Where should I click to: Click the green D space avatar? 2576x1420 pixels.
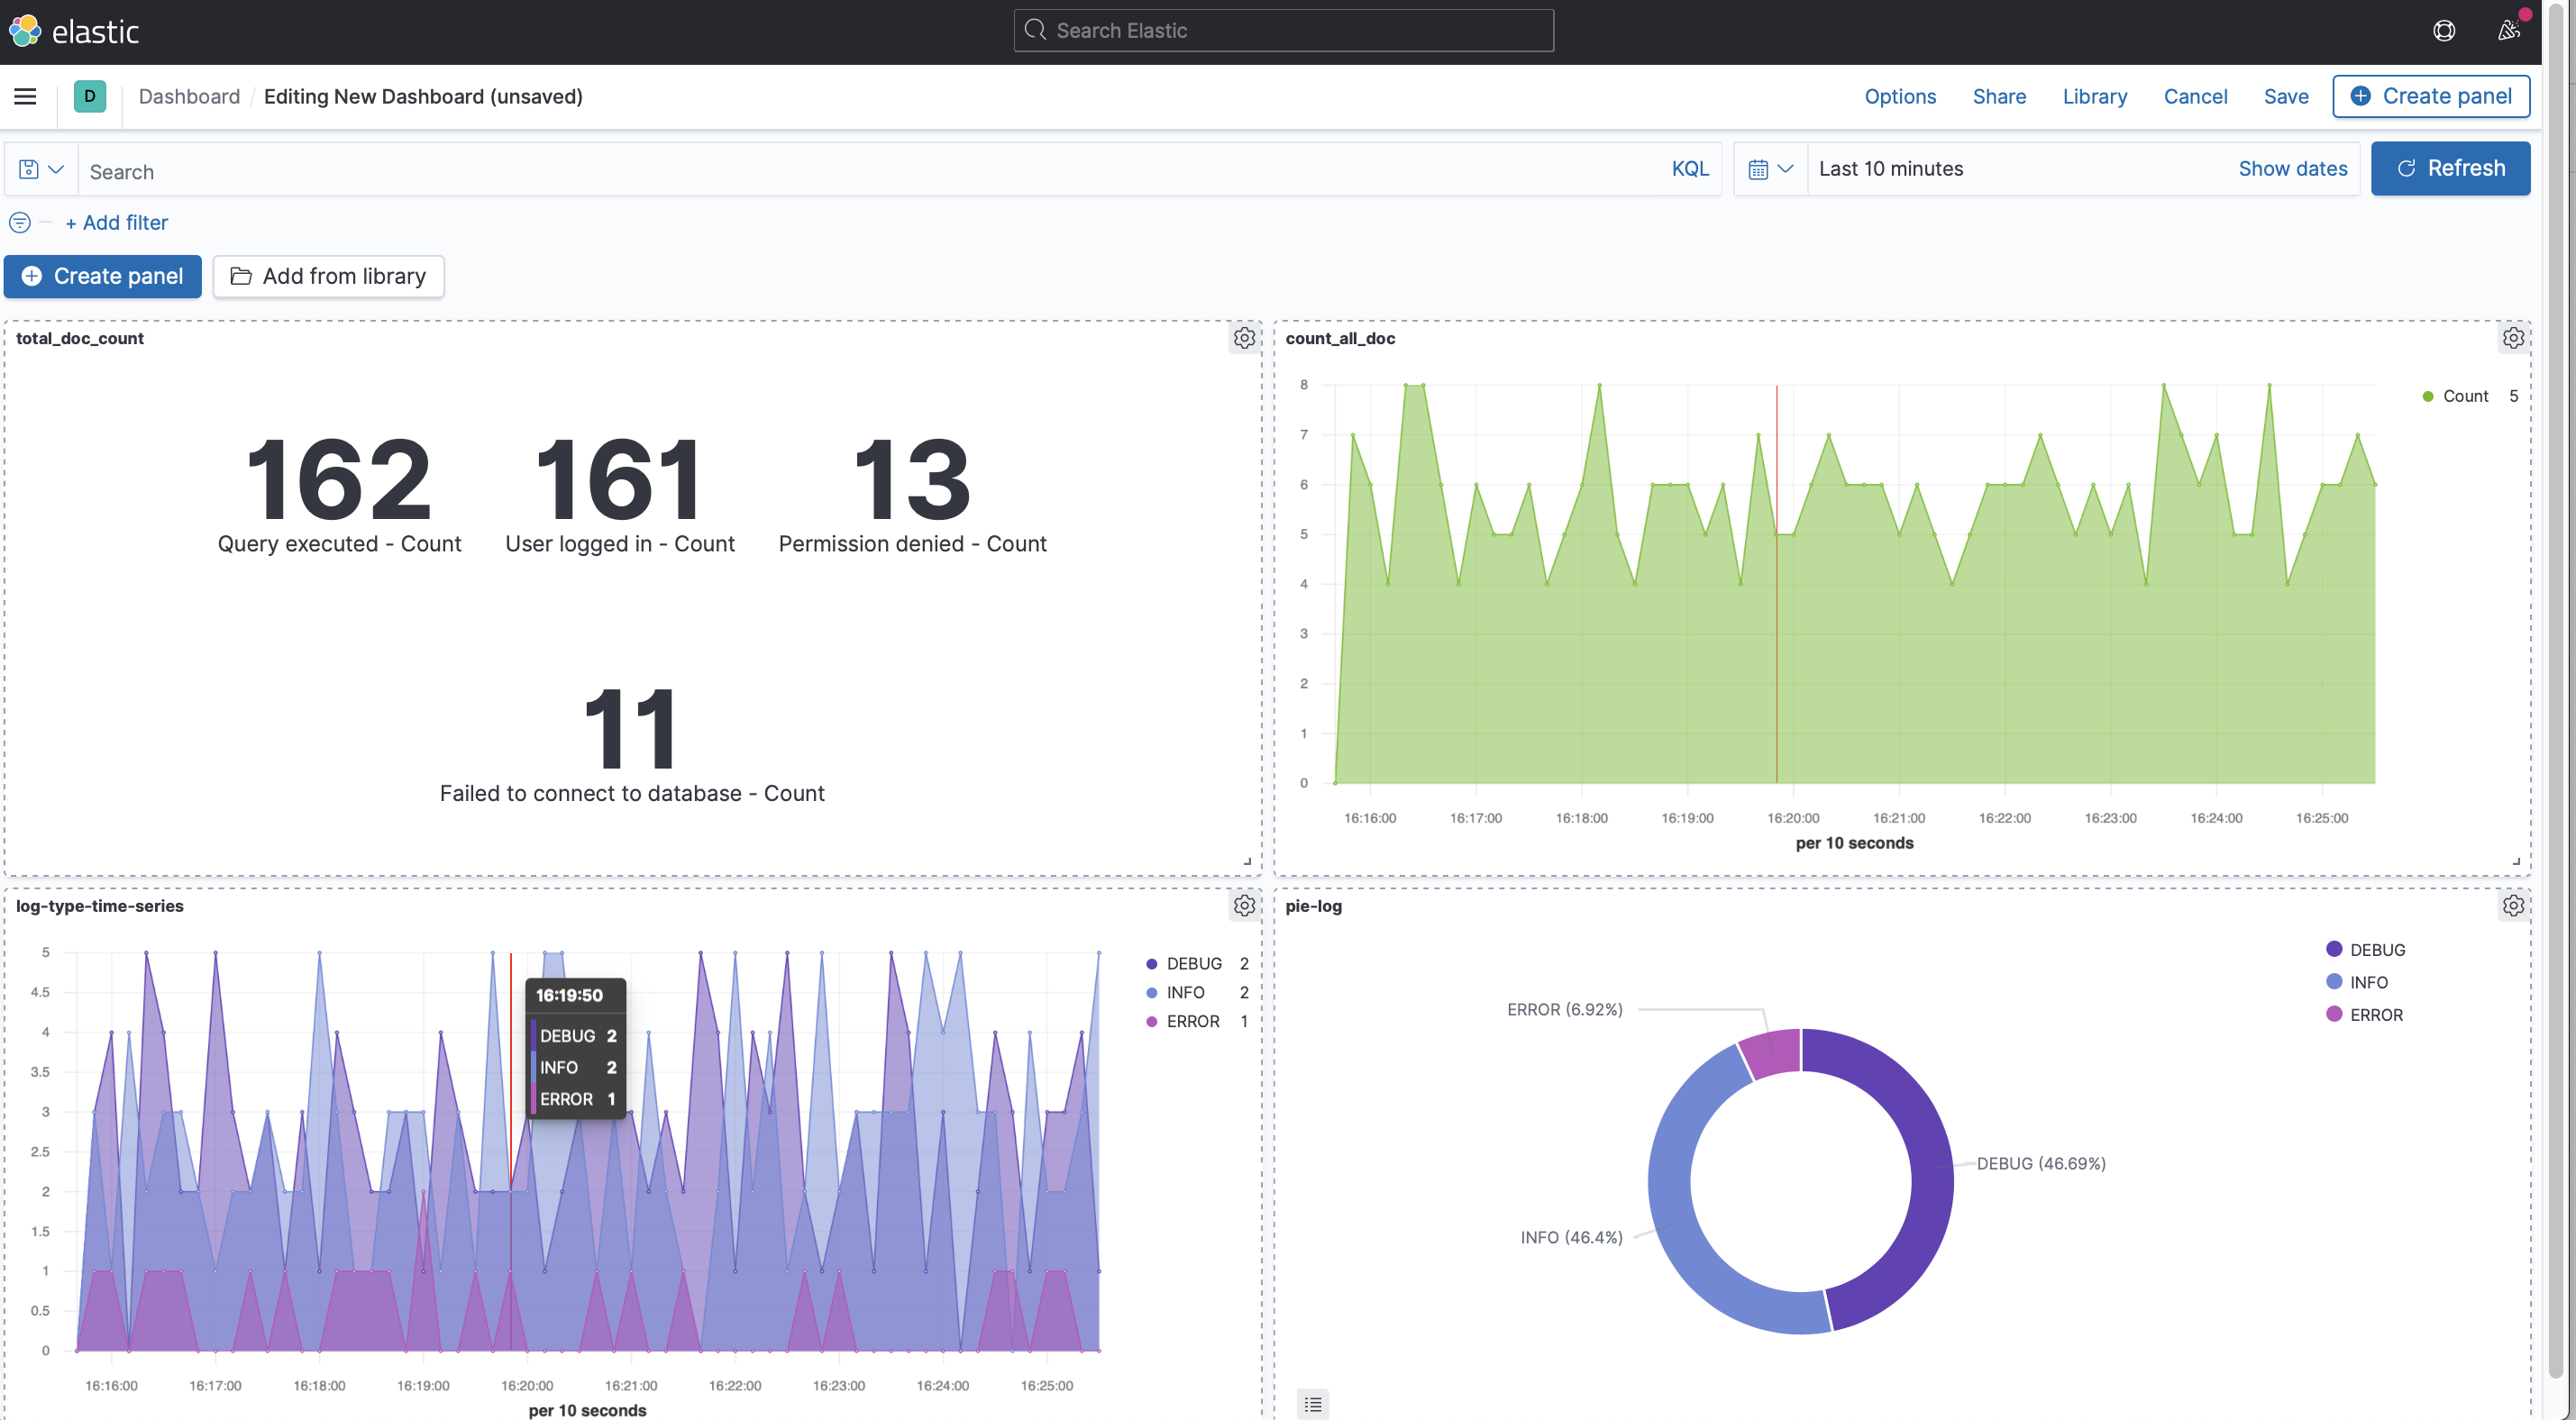(x=90, y=96)
